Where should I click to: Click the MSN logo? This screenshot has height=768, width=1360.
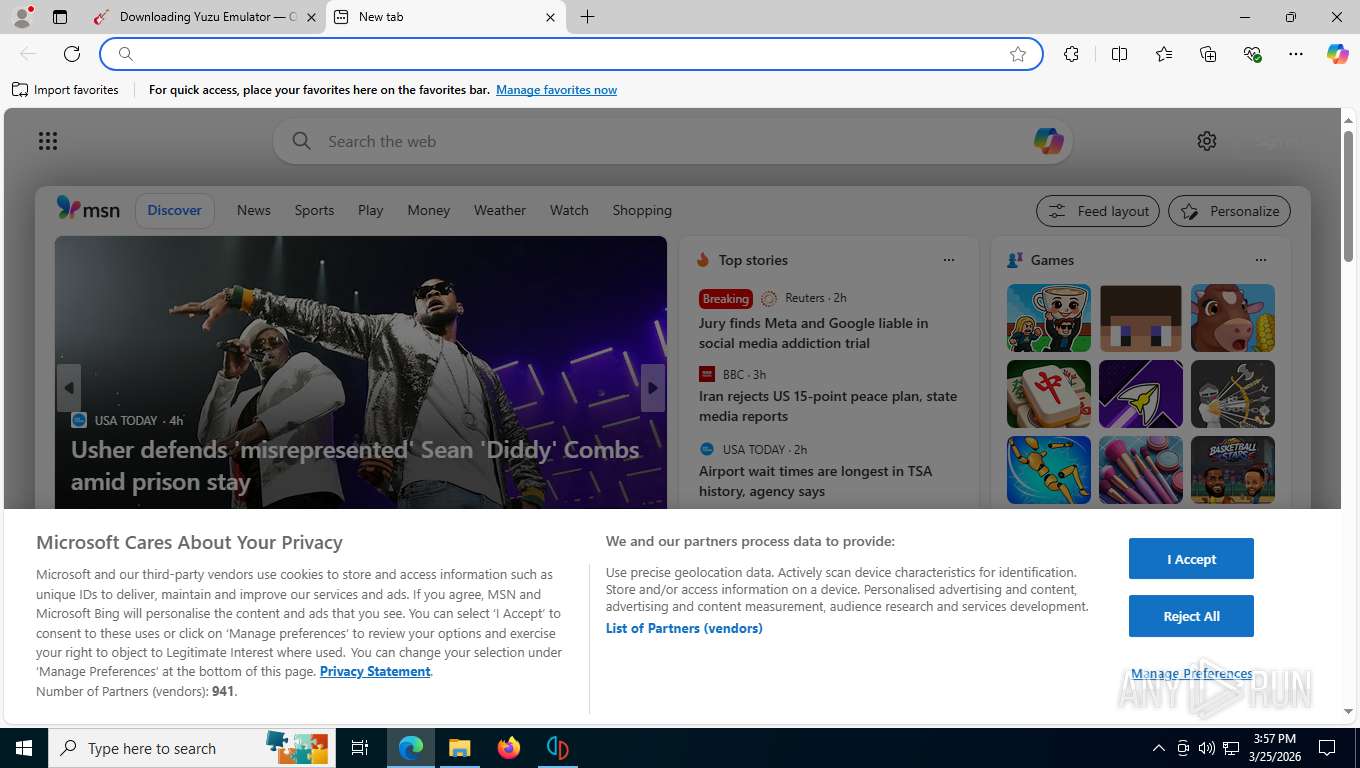[x=88, y=209]
